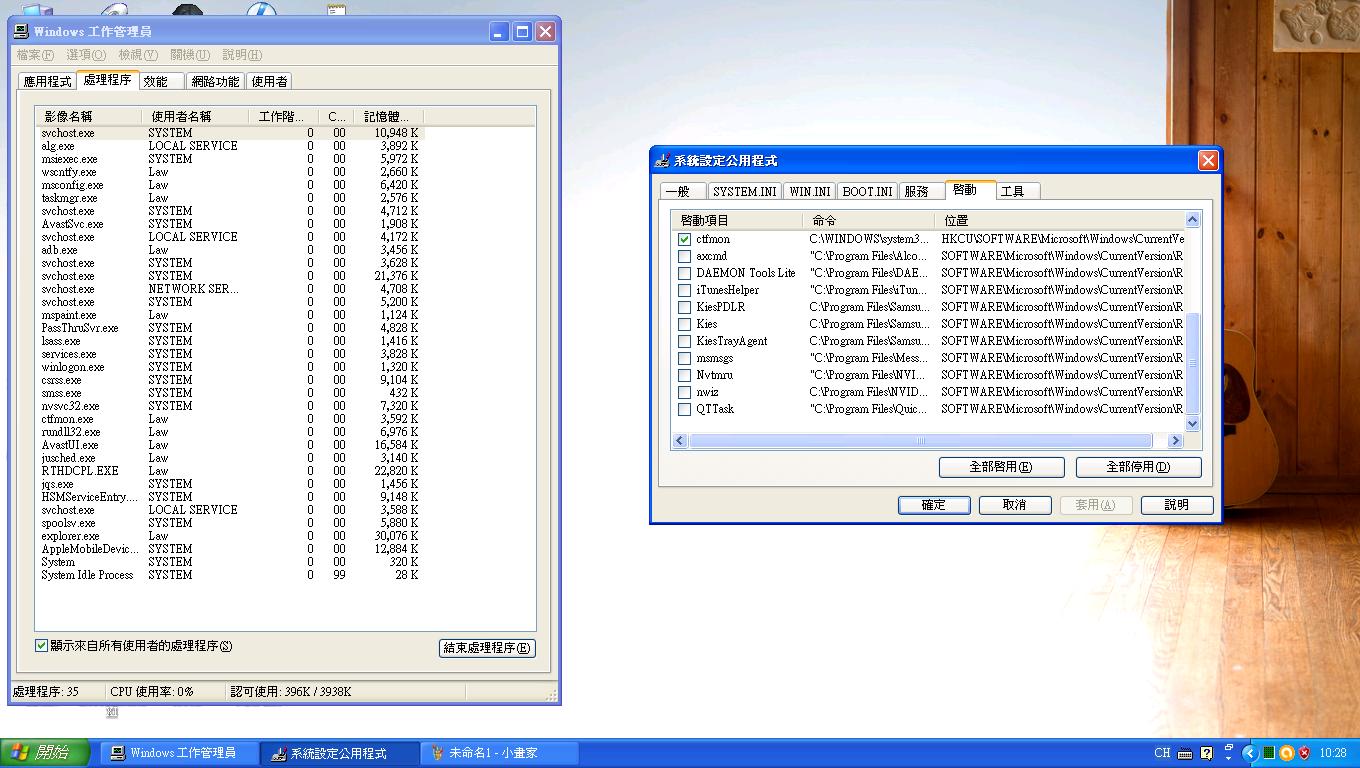The width and height of the screenshot is (1360, 768).
Task: Open the red Security Center shield icon
Action: pos(1305,753)
